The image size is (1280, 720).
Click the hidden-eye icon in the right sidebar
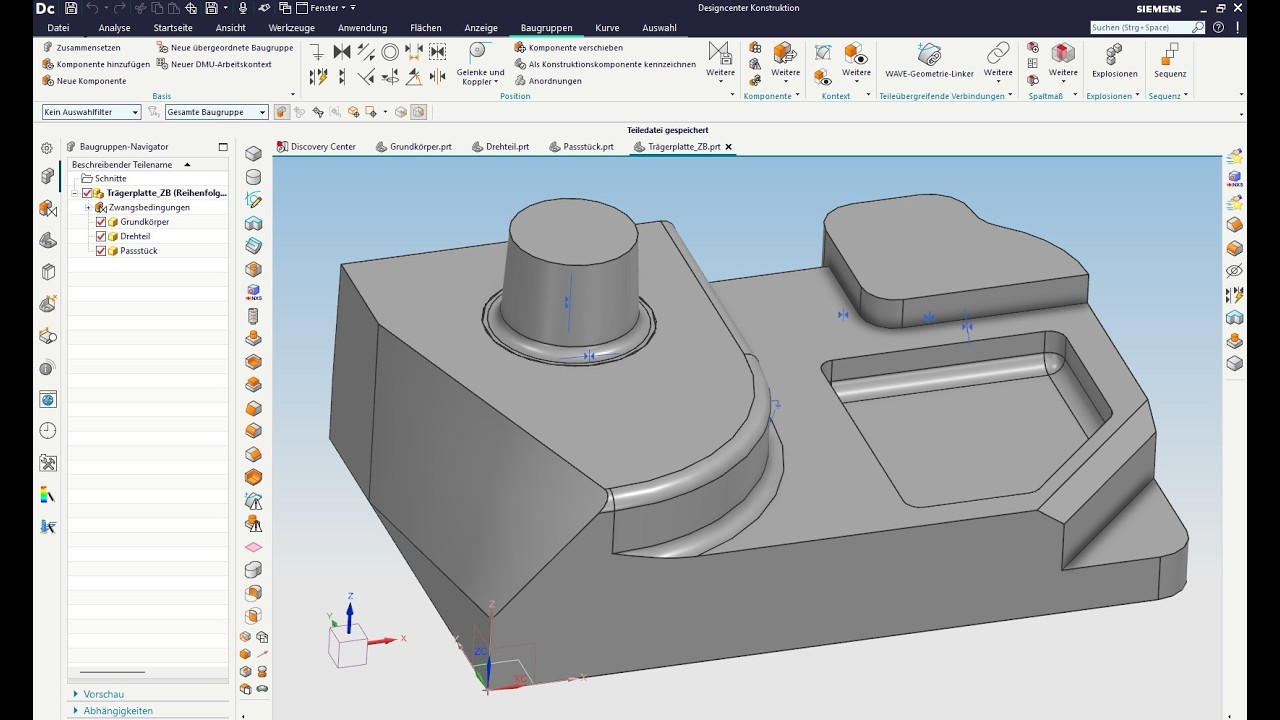pos(1235,271)
